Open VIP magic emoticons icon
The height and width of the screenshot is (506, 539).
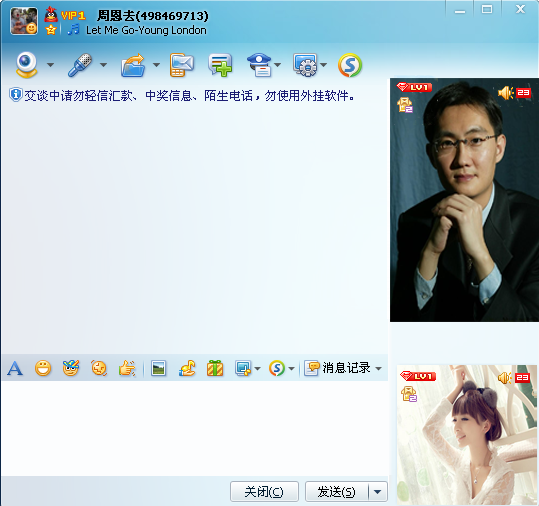tap(71, 368)
